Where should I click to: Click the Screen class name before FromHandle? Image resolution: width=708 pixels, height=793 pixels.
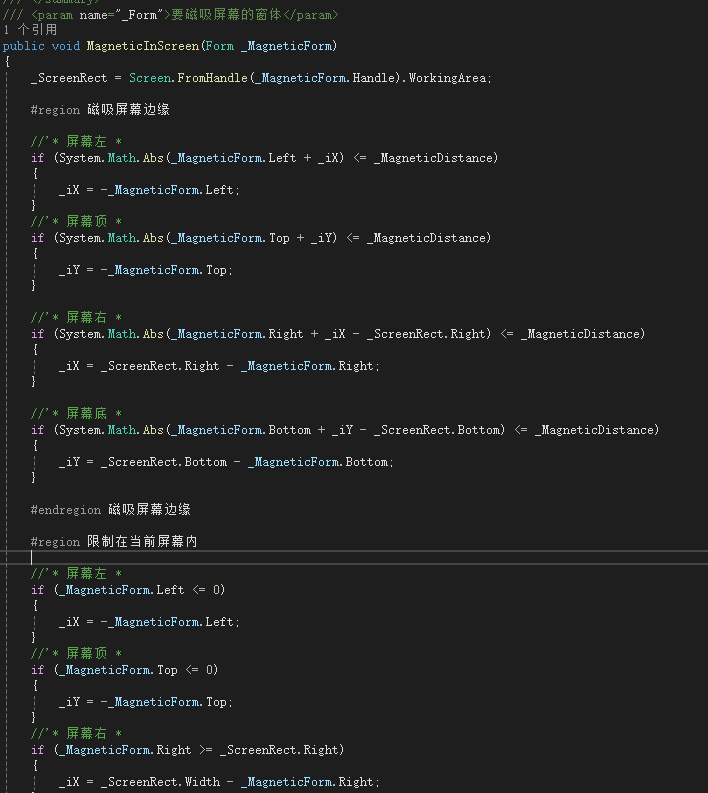[x=150, y=78]
